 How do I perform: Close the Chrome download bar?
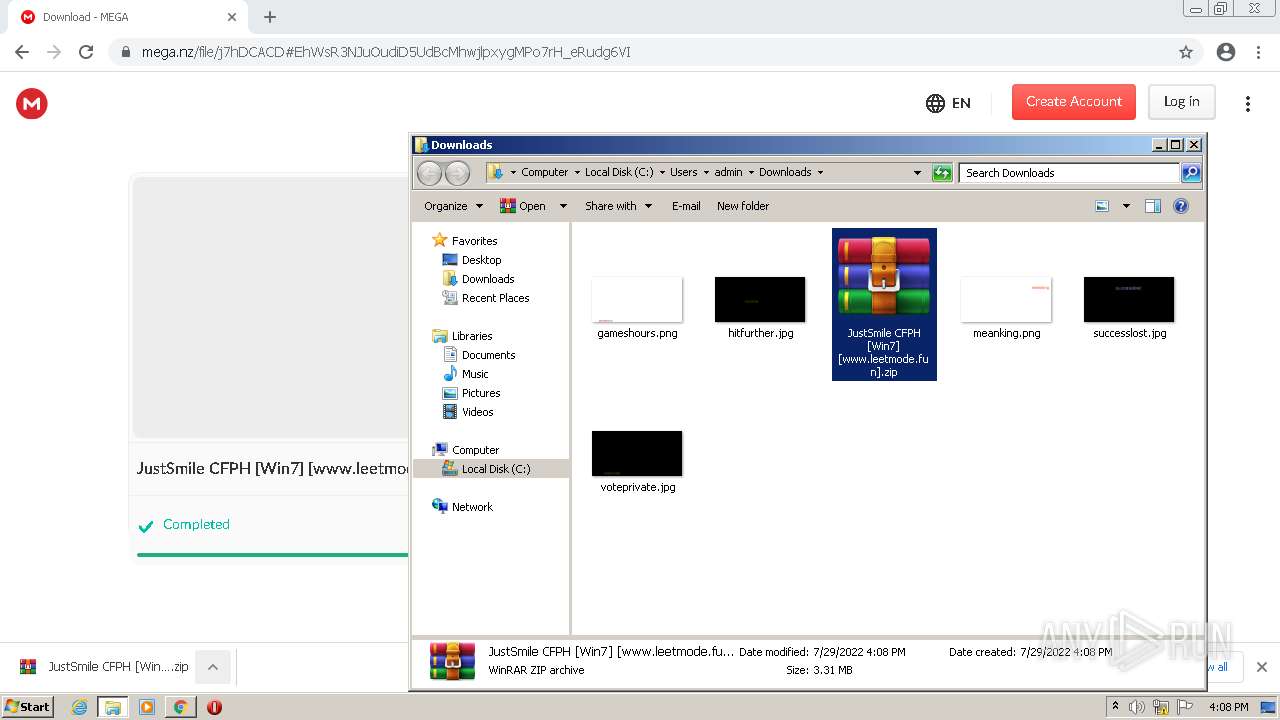coord(1261,667)
